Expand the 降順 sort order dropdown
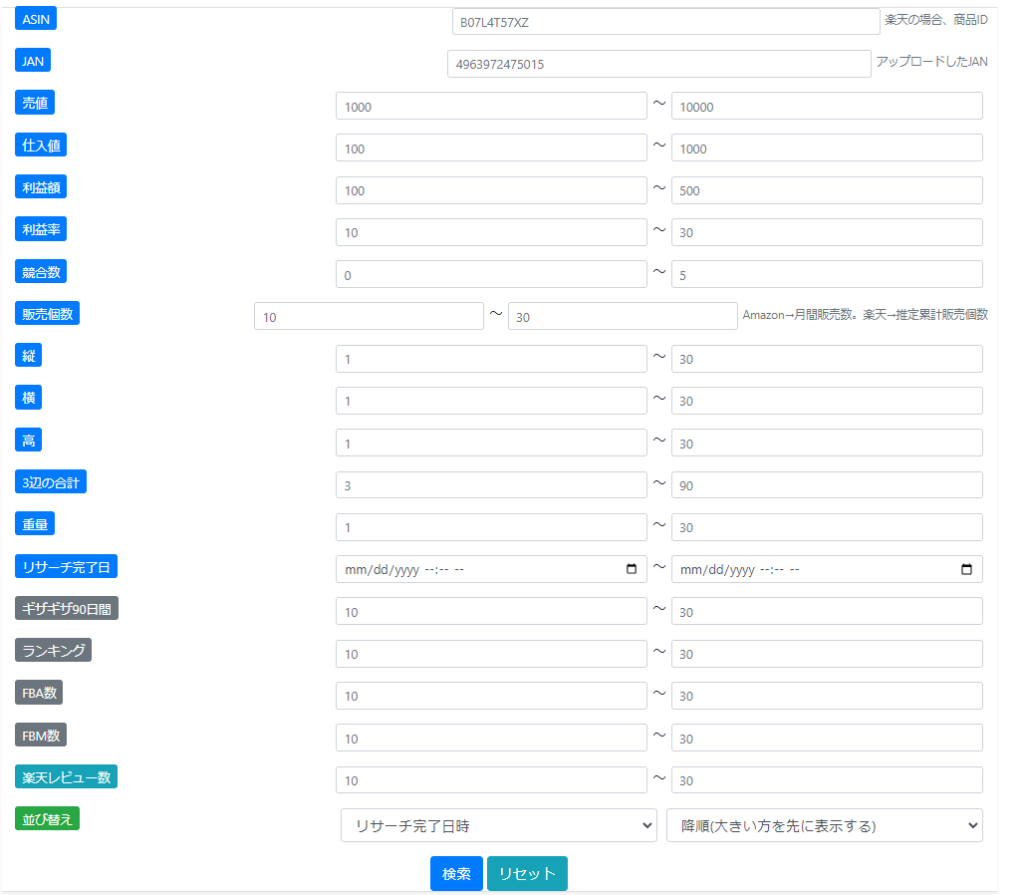The image size is (1024, 895). tap(824, 825)
